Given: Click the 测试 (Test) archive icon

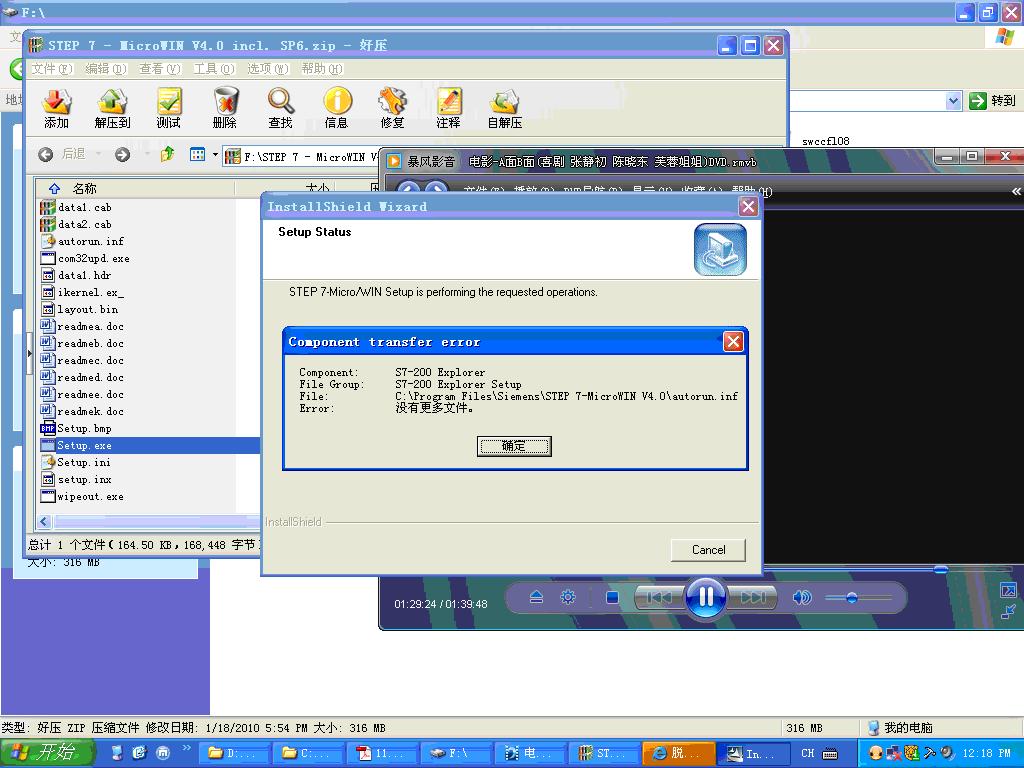Looking at the screenshot, I should coord(169,108).
